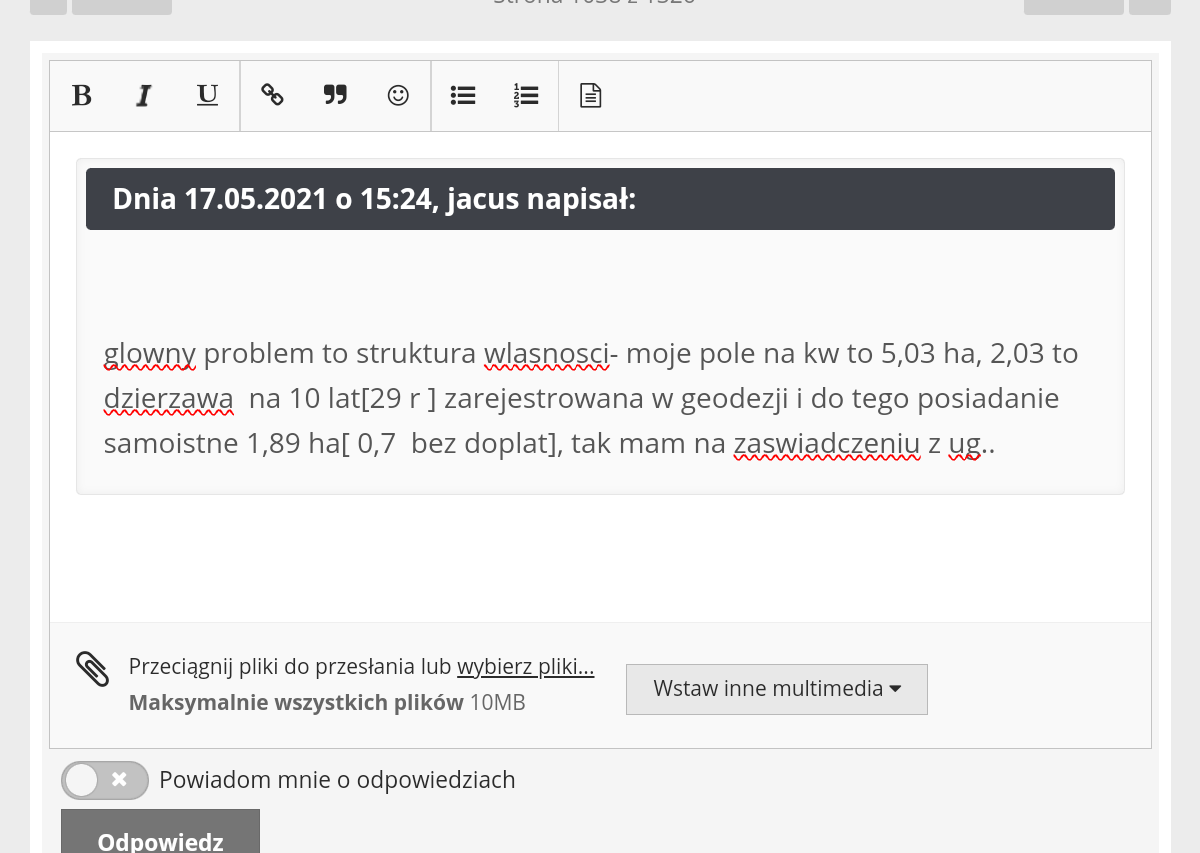Open the 'wybierz pliki...' file chooser link
The height and width of the screenshot is (853, 1200).
525,668
